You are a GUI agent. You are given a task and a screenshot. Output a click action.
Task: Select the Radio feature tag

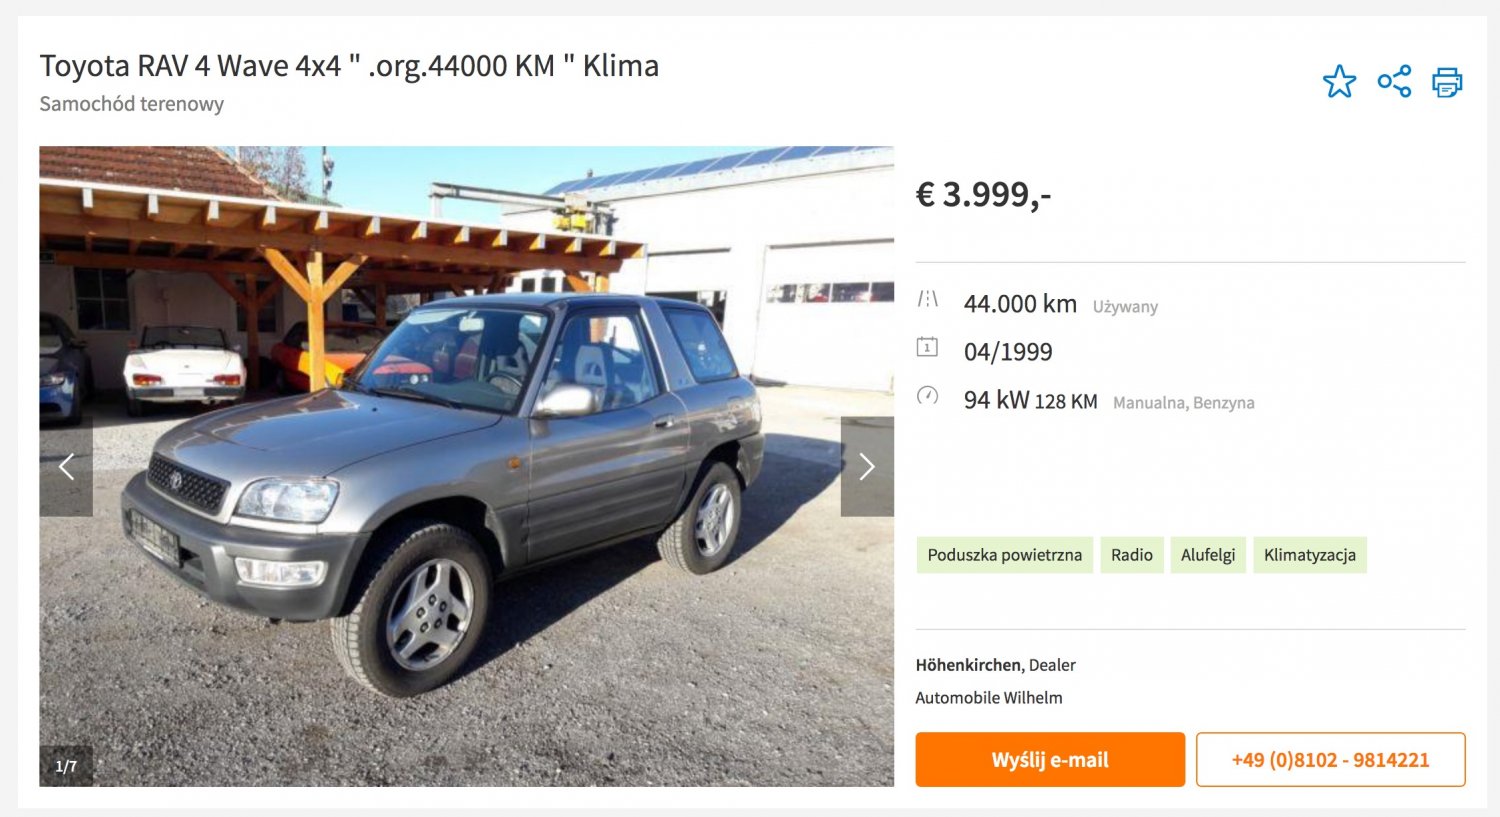click(1132, 555)
